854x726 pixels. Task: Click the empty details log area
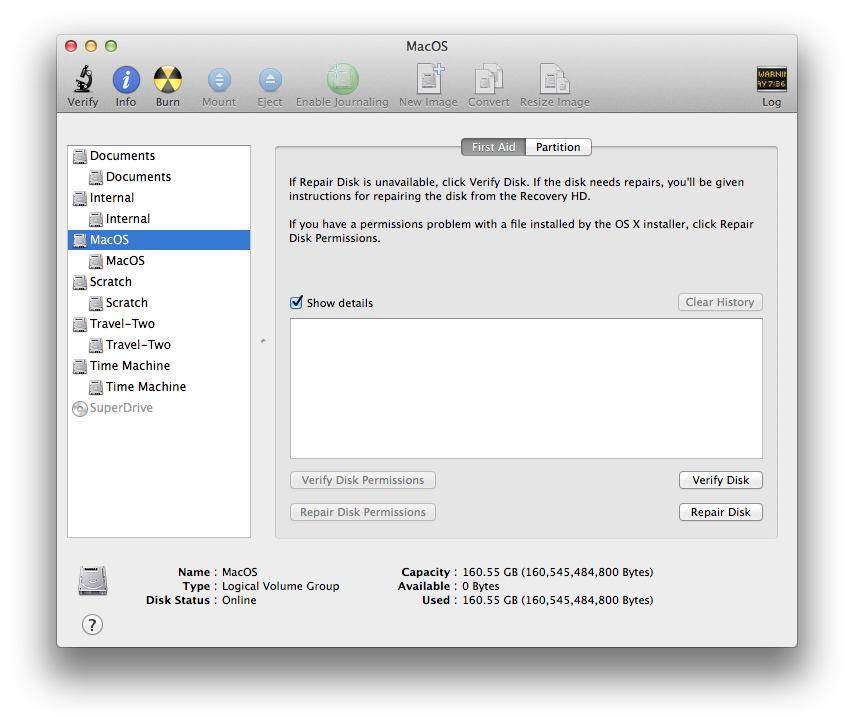click(x=526, y=388)
